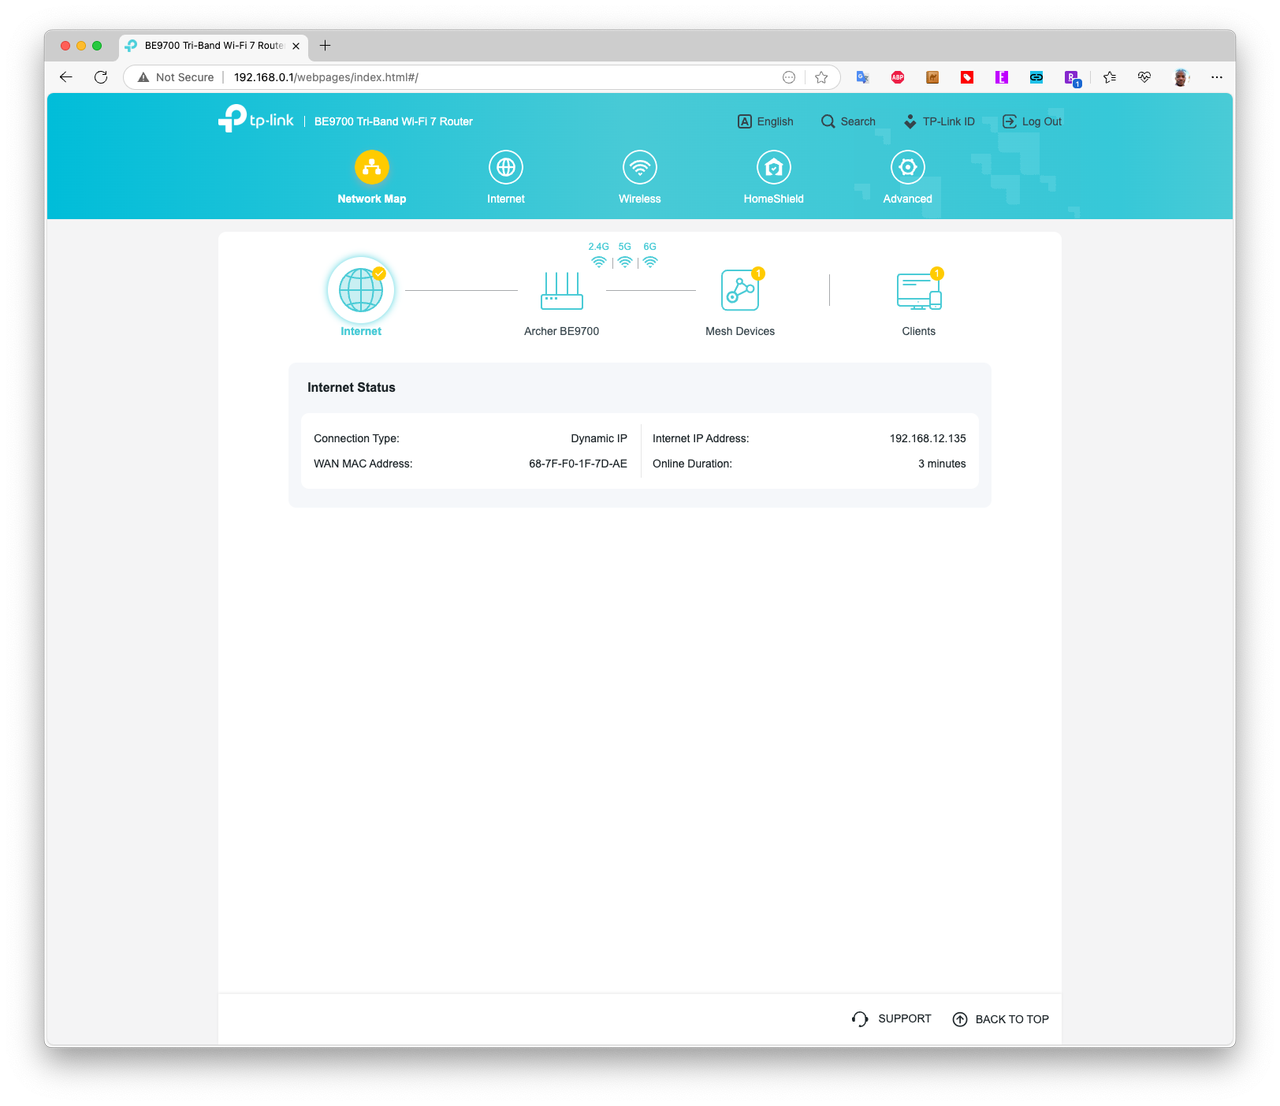Select the Archer BE9700 router icon
The height and width of the screenshot is (1106, 1280).
pos(562,291)
